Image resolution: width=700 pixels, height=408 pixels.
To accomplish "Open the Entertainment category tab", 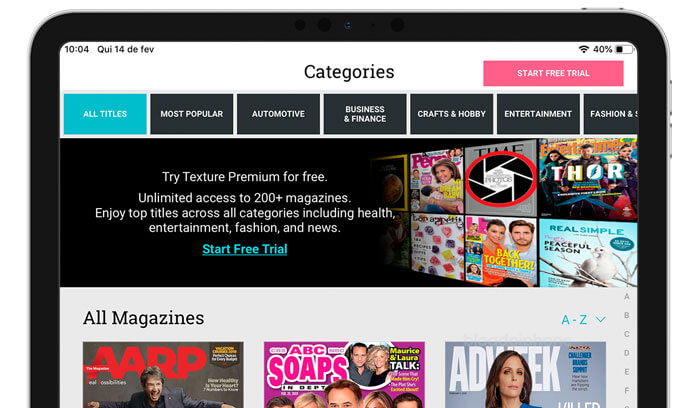I will point(538,114).
